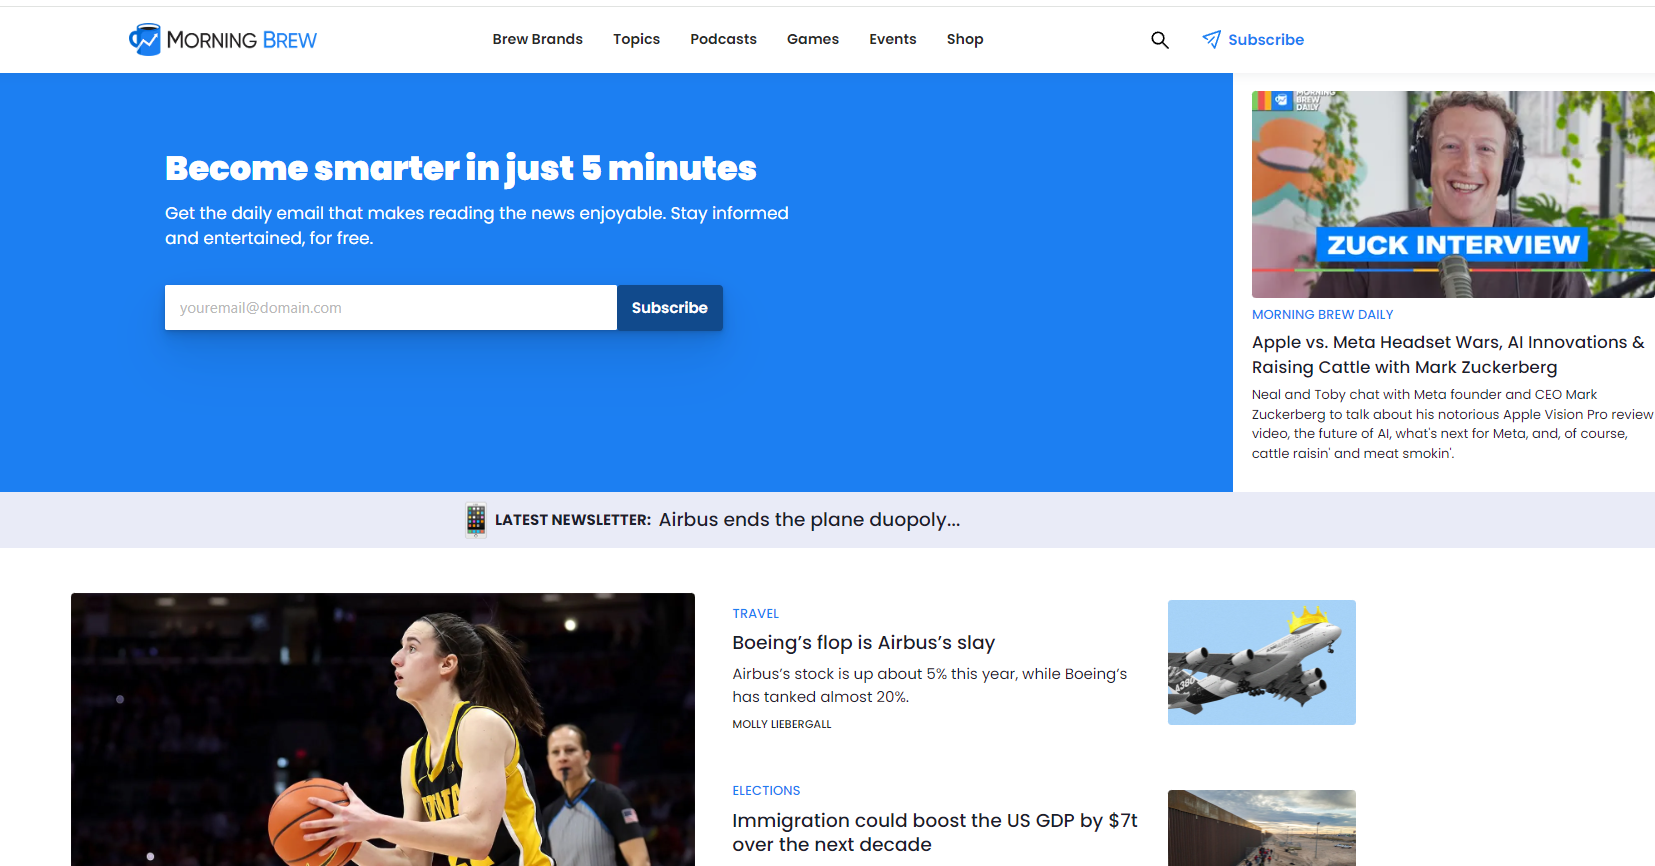Click the LATEST NEWSLETTER label
Screen dimensions: 1655x866
[x=573, y=520]
